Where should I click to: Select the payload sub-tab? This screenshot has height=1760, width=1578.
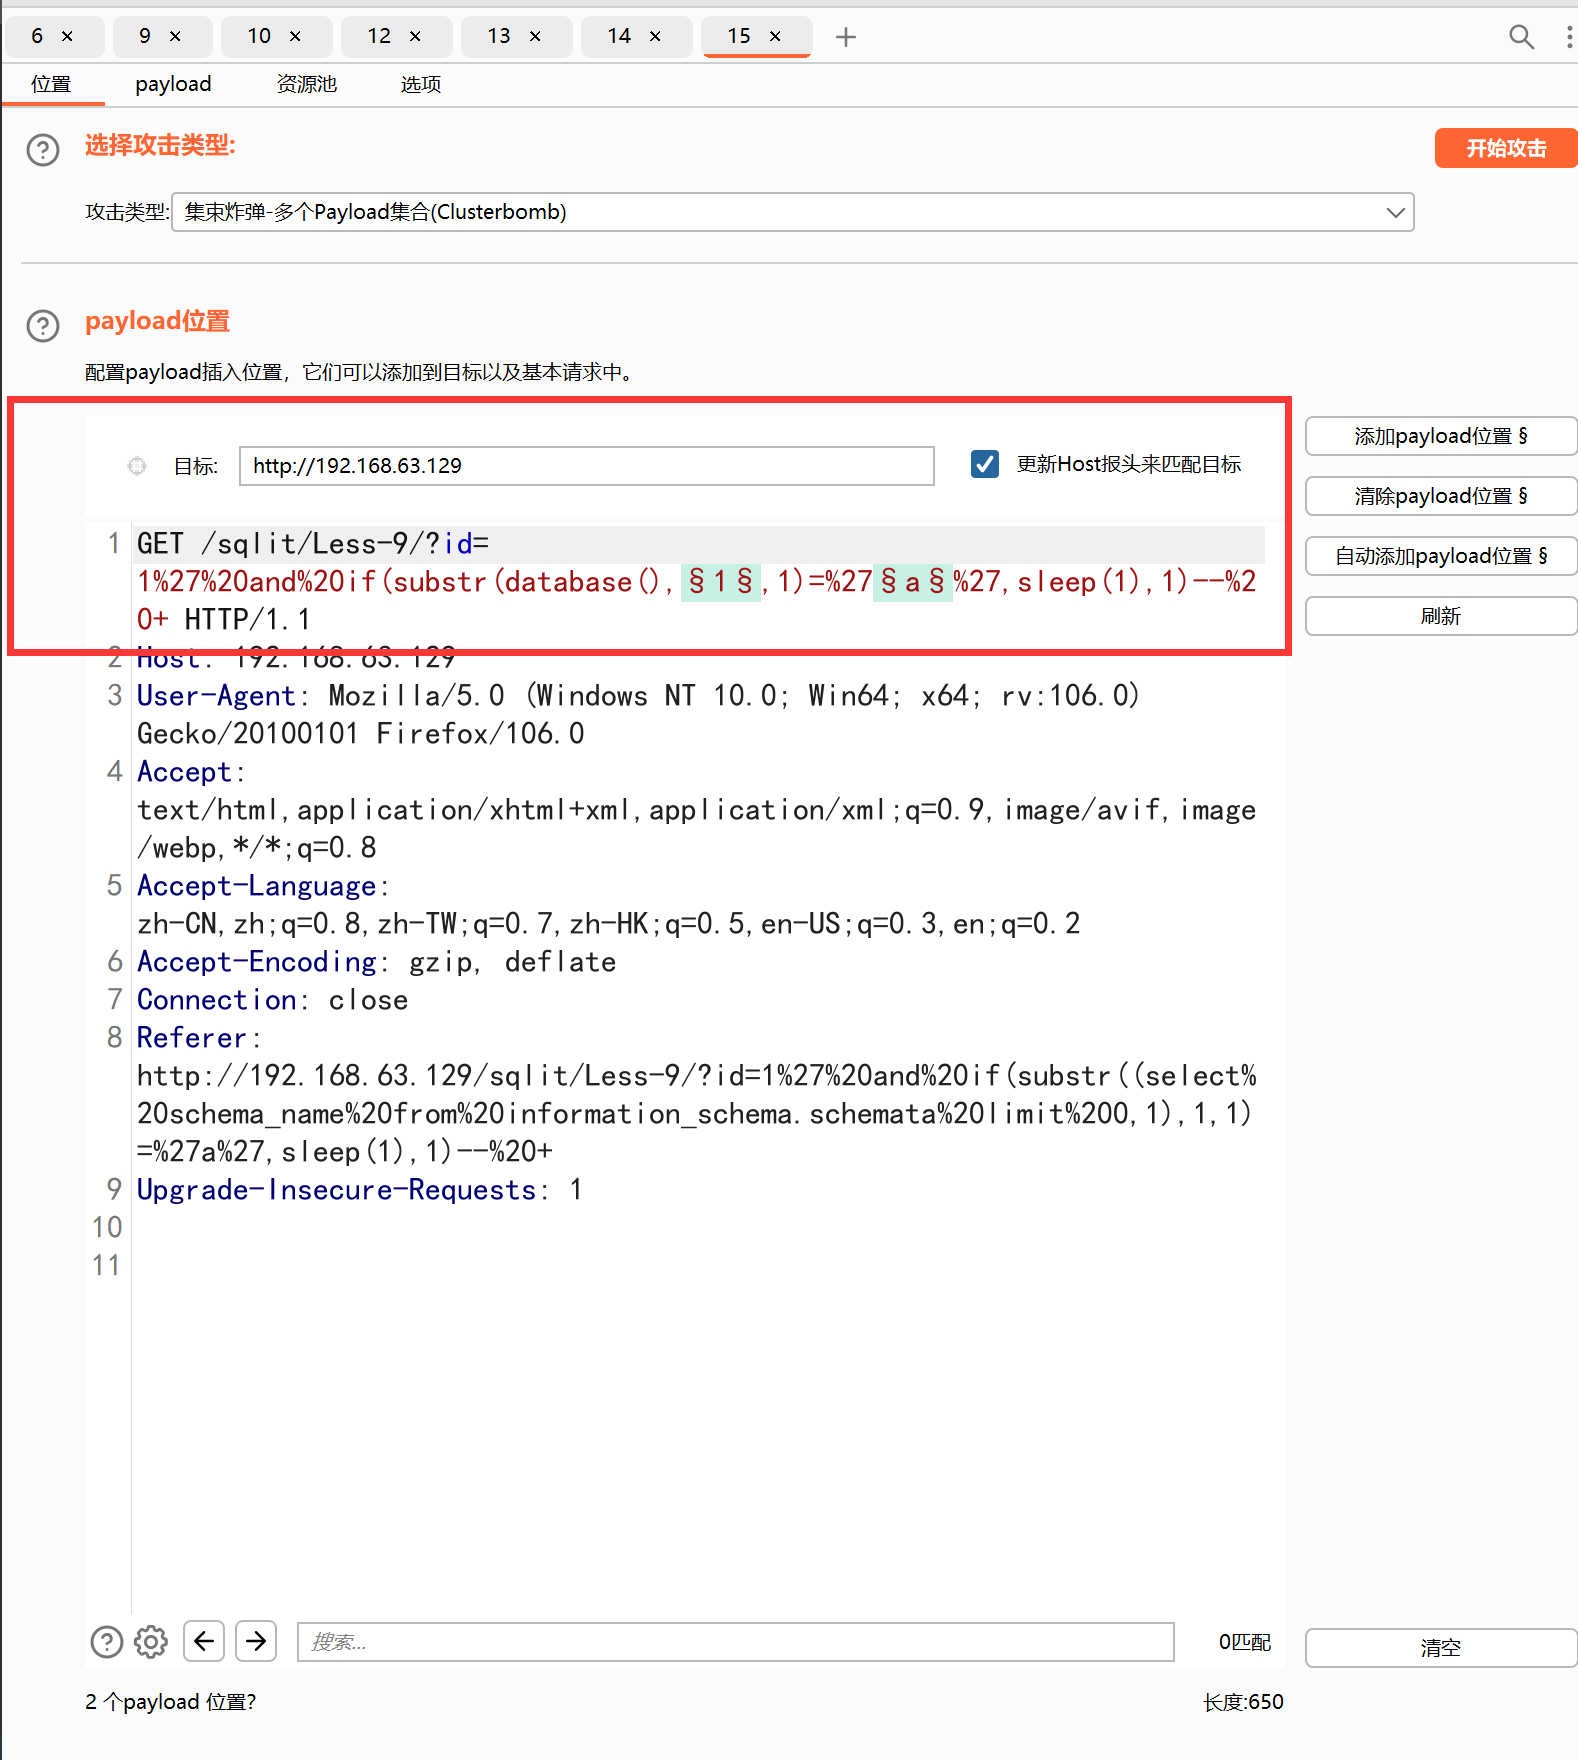coord(173,84)
